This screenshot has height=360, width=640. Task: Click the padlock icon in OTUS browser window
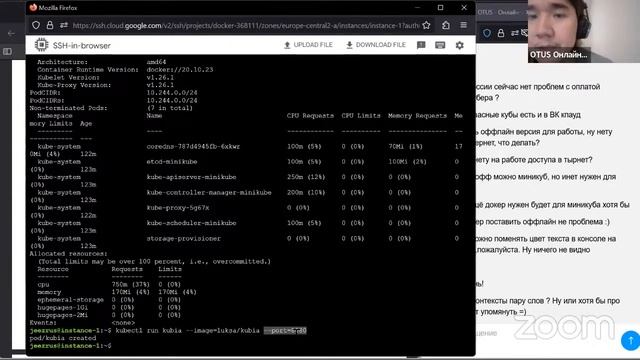pos(501,33)
